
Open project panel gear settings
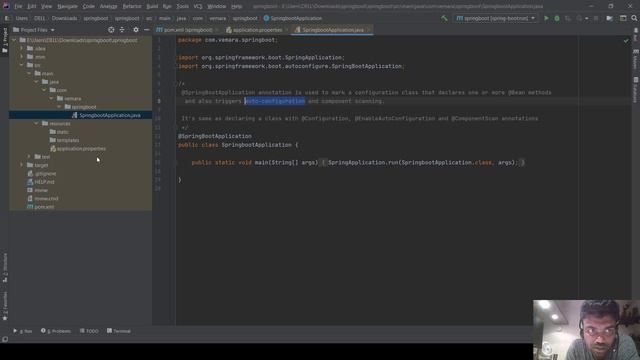coord(136,30)
